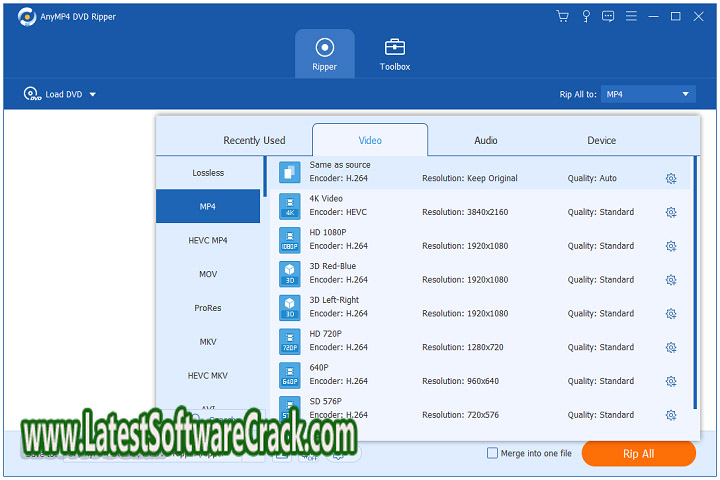Click the shopping cart purchase icon

[562, 16]
